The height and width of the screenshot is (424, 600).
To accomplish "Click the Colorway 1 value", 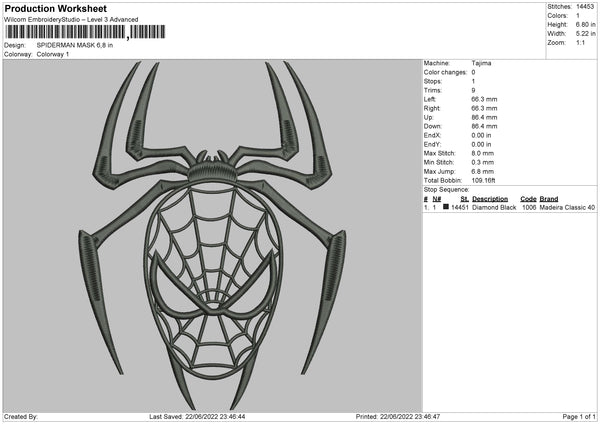I will point(53,54).
